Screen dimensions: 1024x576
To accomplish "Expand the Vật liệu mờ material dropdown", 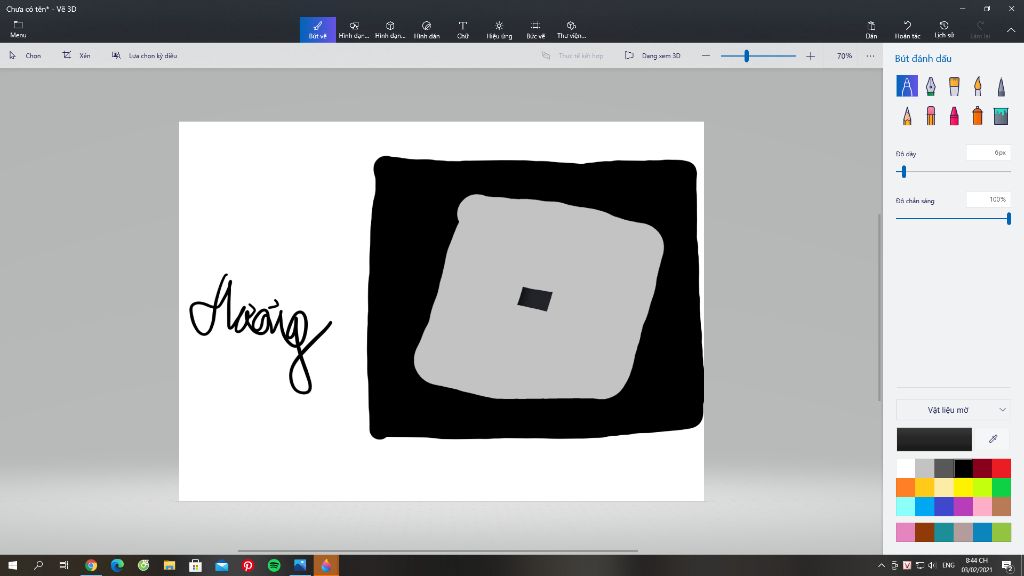I will [x=953, y=410].
